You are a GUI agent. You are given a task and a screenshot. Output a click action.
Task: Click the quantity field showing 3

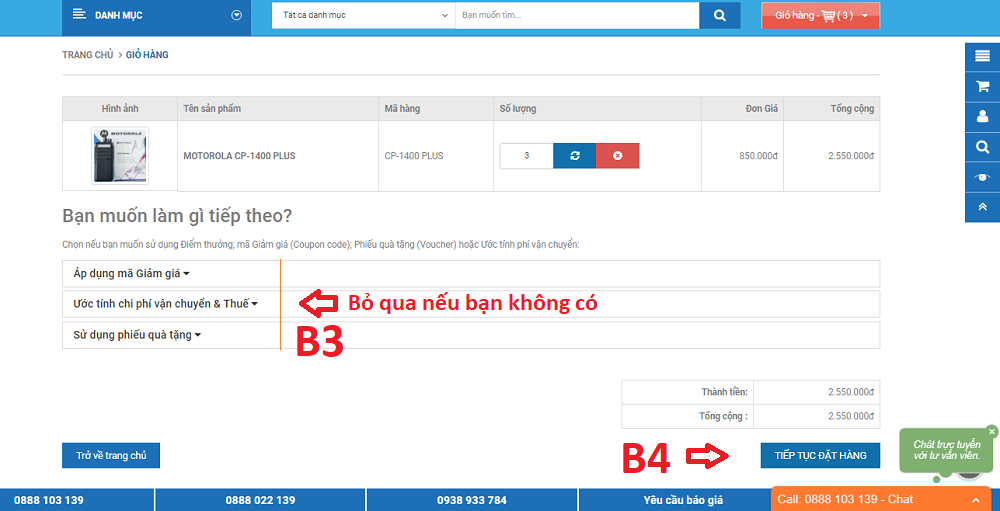coord(526,156)
